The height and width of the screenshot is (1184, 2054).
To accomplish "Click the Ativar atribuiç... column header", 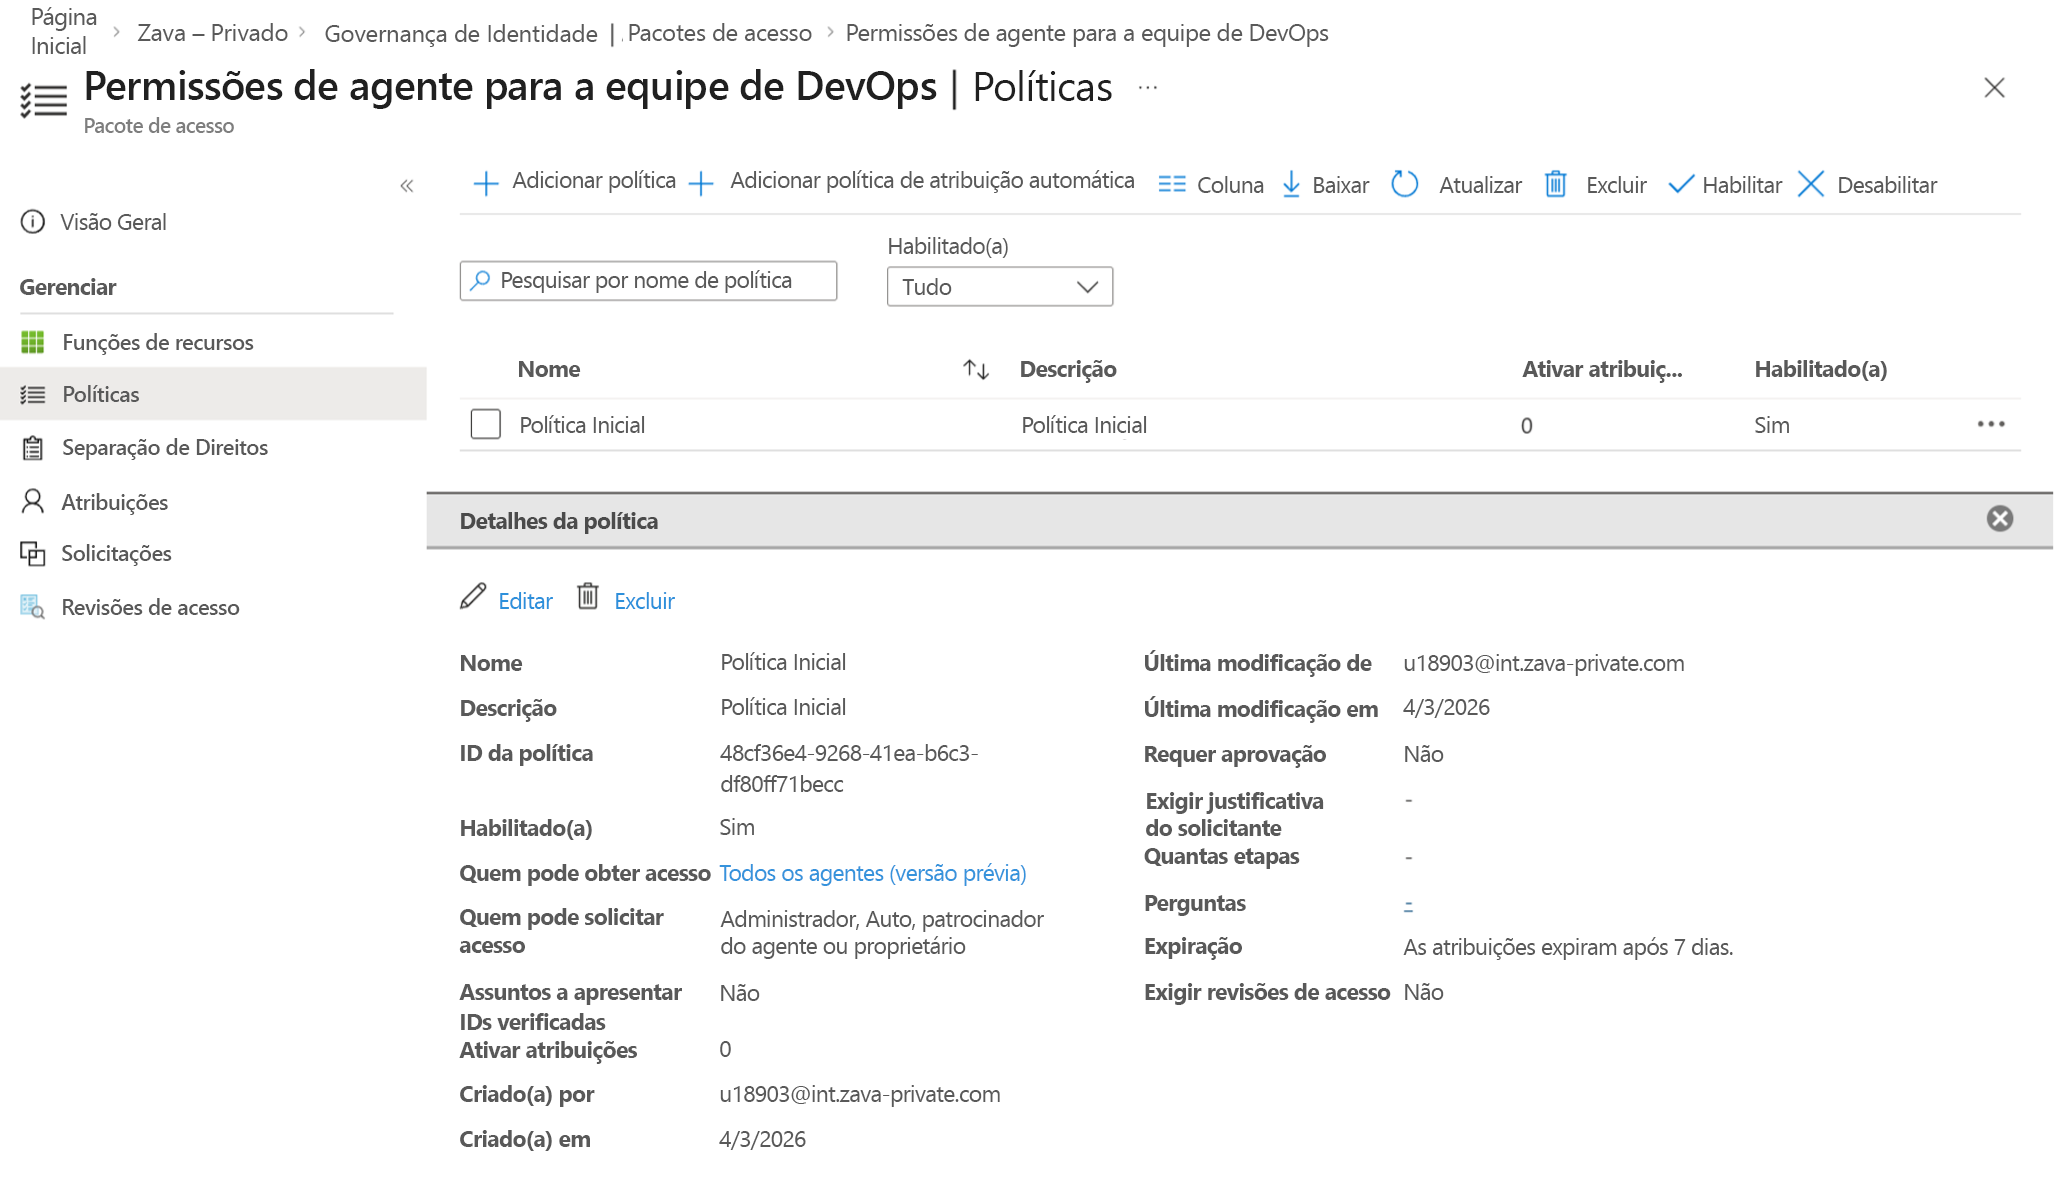I will click(1602, 369).
